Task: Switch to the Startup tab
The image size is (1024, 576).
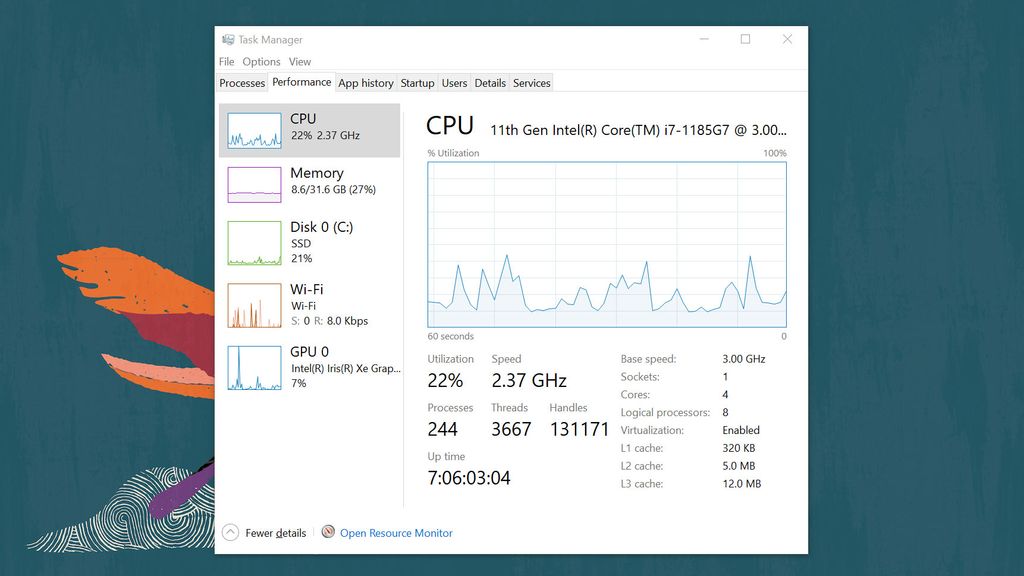Action: [x=417, y=83]
